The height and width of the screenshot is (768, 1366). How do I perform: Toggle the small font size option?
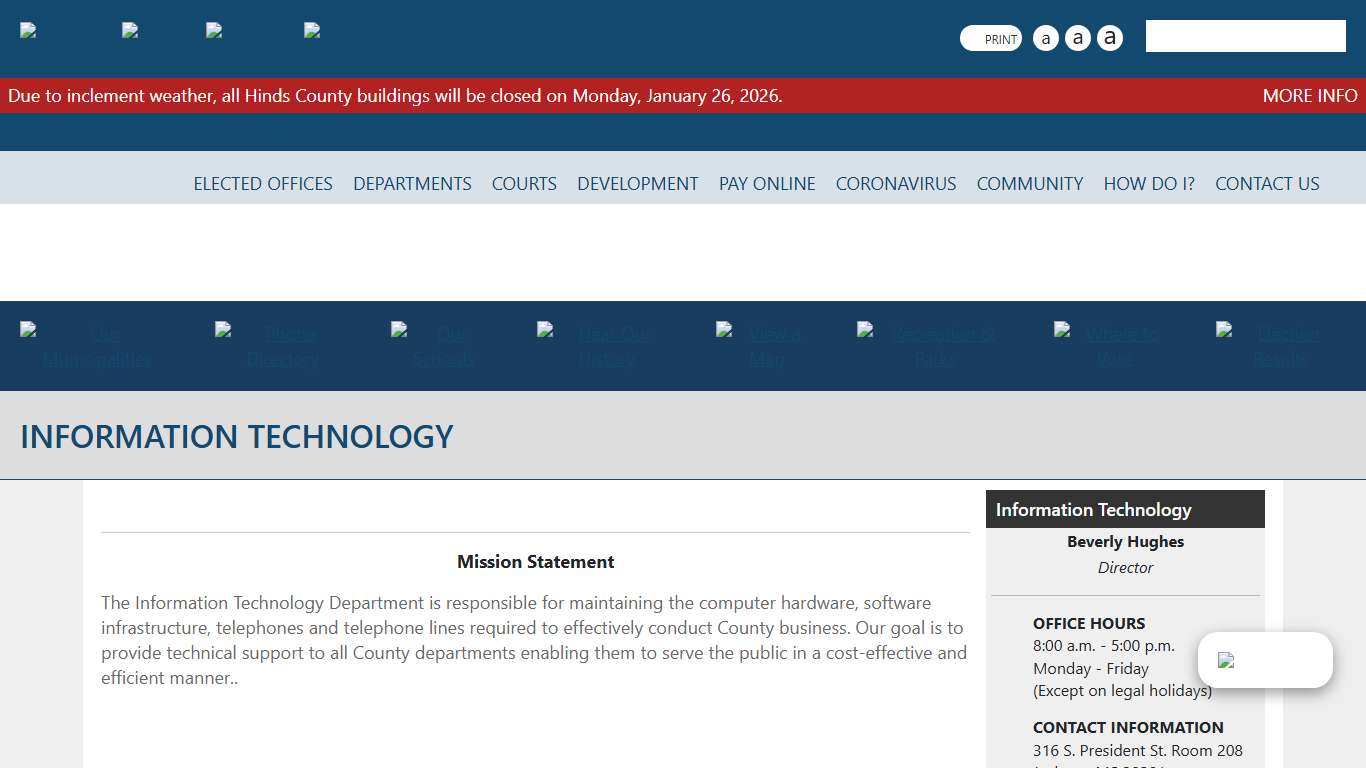tap(1046, 37)
